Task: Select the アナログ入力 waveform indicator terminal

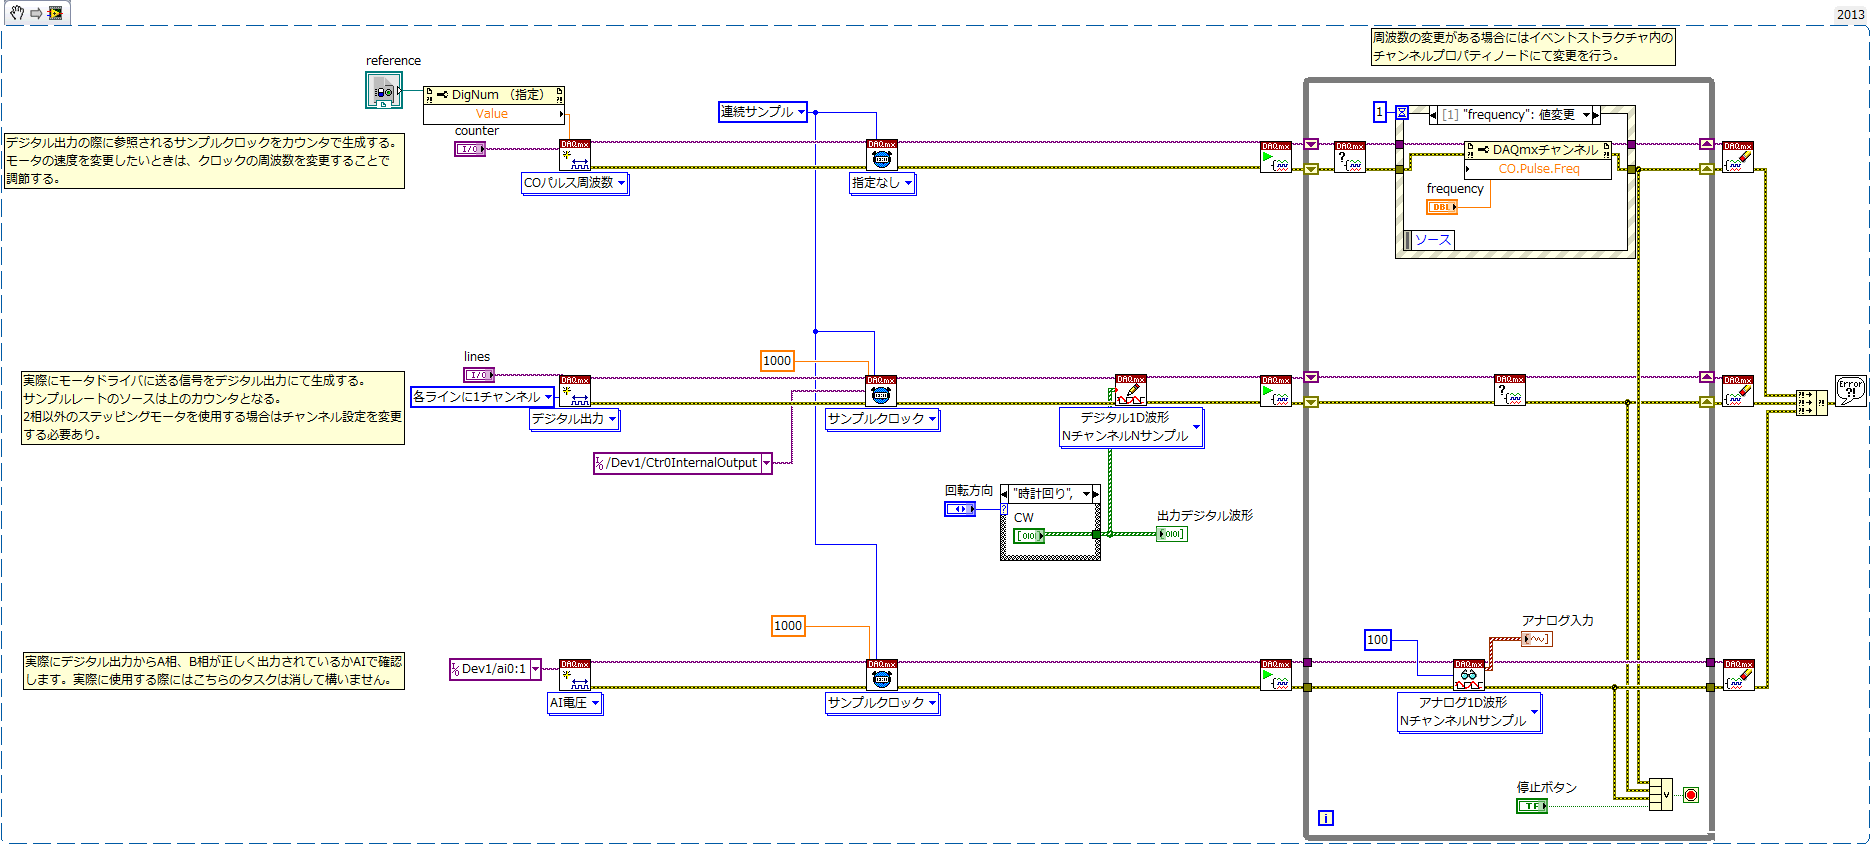Action: pyautogui.click(x=1537, y=639)
